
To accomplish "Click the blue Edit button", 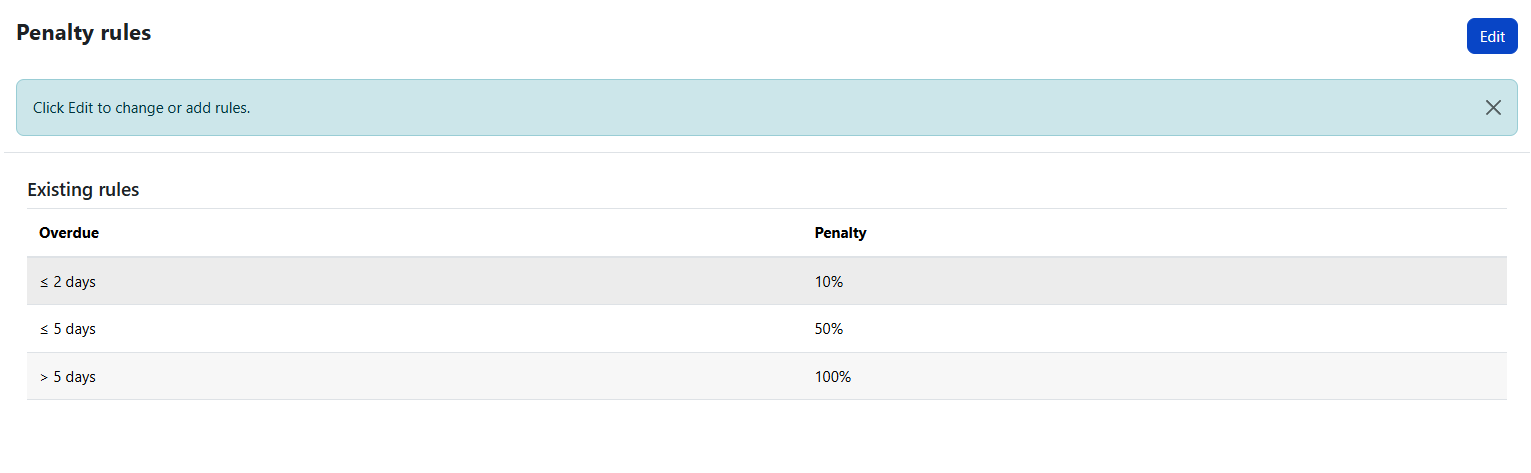I will coord(1492,37).
